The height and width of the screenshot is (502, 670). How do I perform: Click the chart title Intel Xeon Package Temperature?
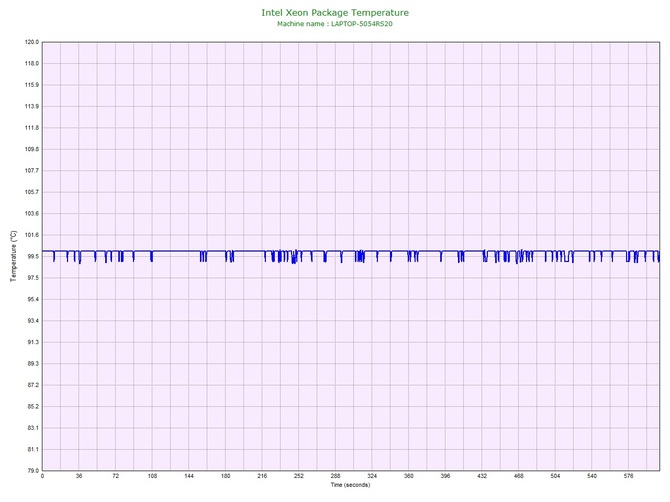335,13
